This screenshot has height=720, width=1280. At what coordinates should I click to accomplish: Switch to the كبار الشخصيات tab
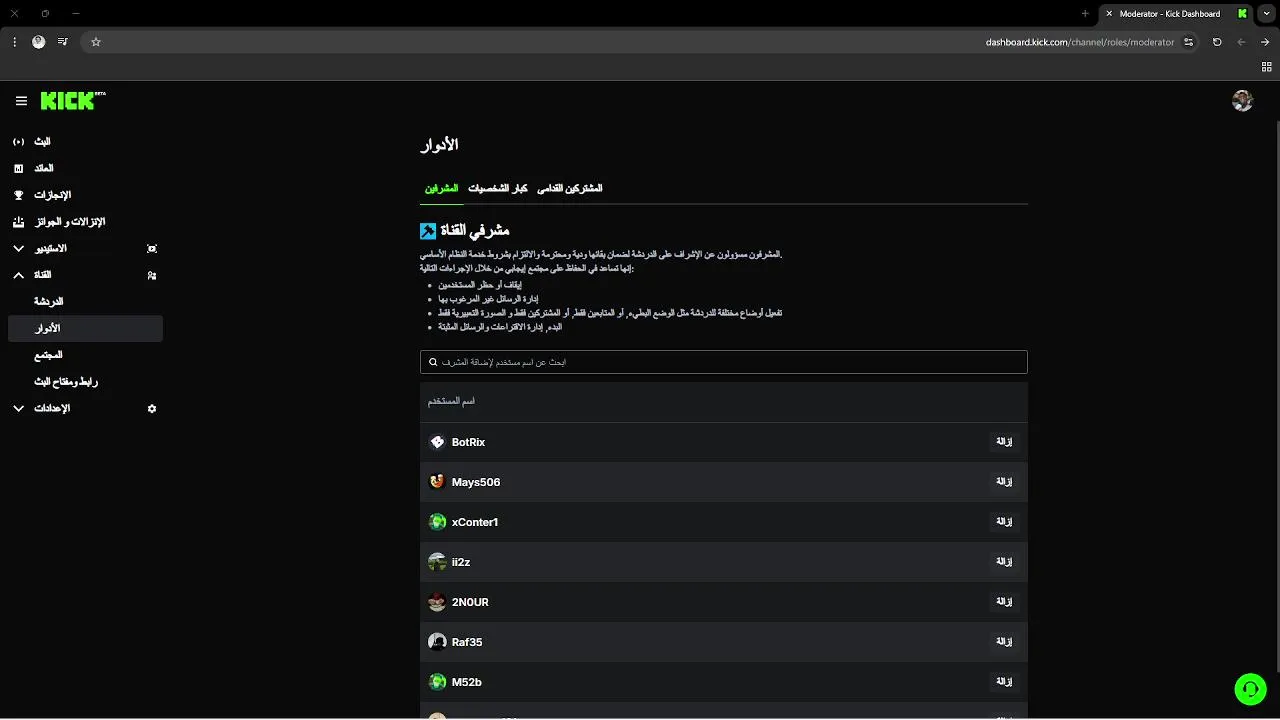tap(498, 189)
